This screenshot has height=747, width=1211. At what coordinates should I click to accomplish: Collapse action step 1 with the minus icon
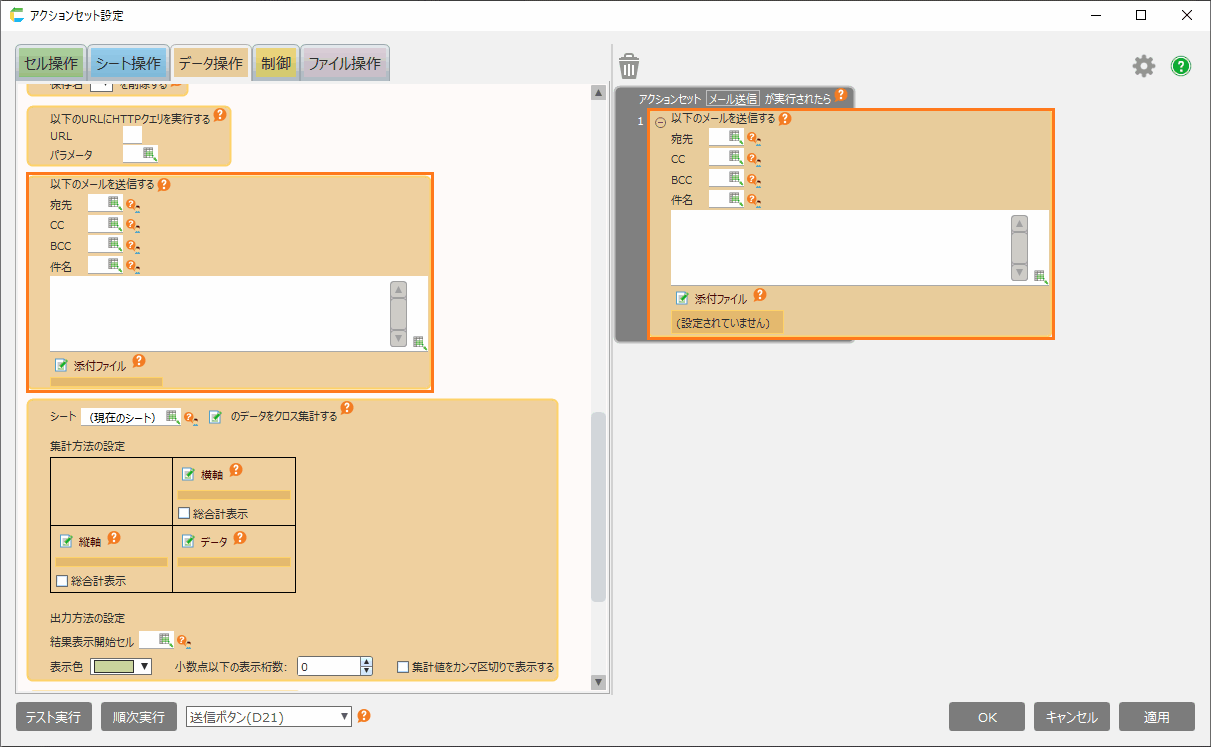pyautogui.click(x=660, y=121)
